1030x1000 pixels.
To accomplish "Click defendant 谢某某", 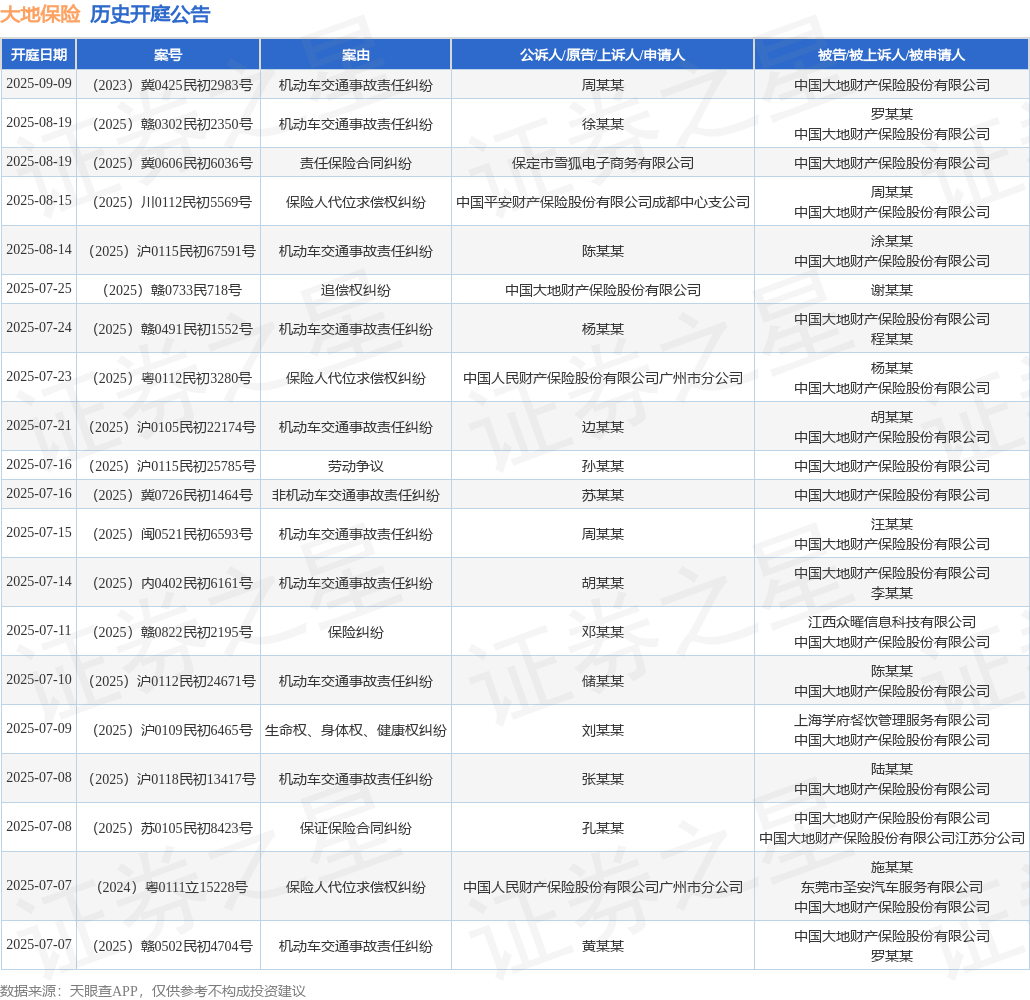I will tap(891, 290).
